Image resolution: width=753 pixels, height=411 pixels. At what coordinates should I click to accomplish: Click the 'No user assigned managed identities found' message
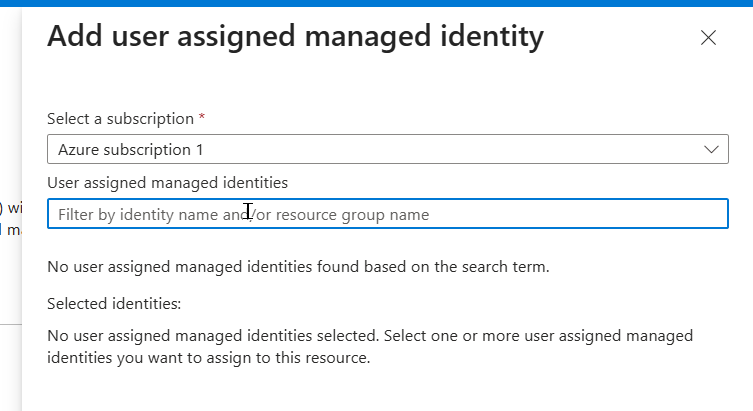[298, 267]
